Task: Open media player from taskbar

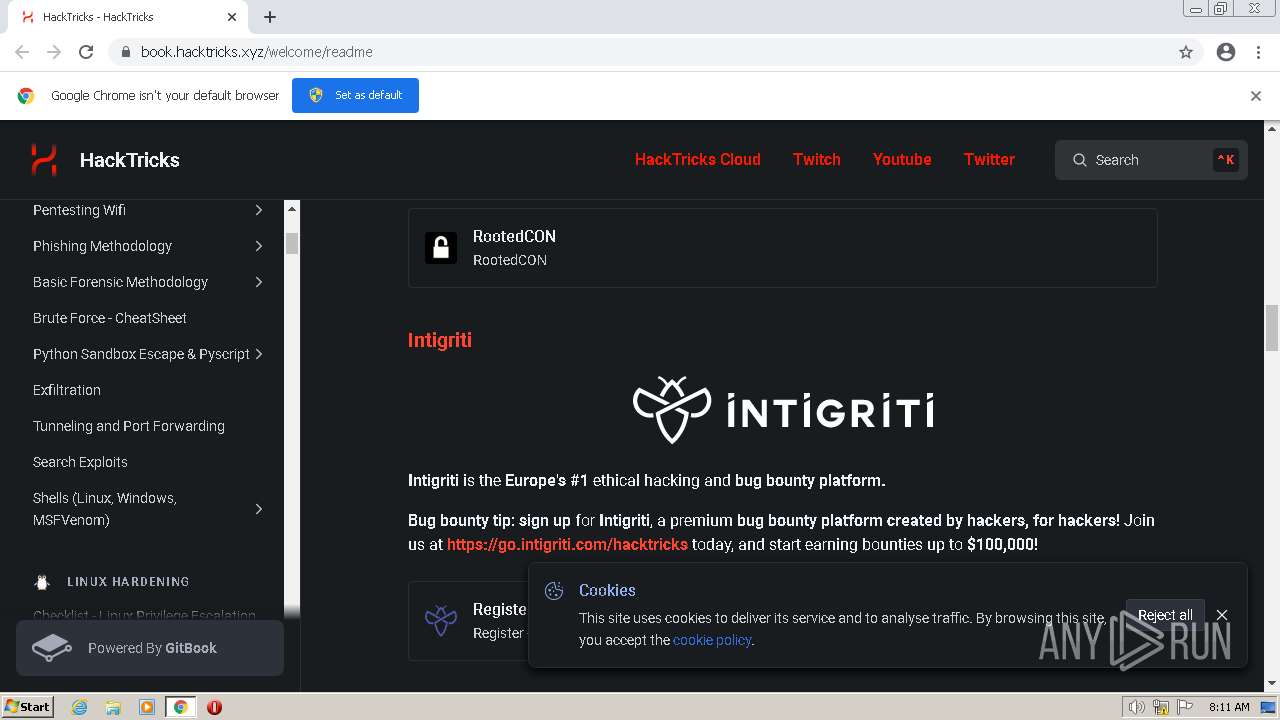Action: 147,707
